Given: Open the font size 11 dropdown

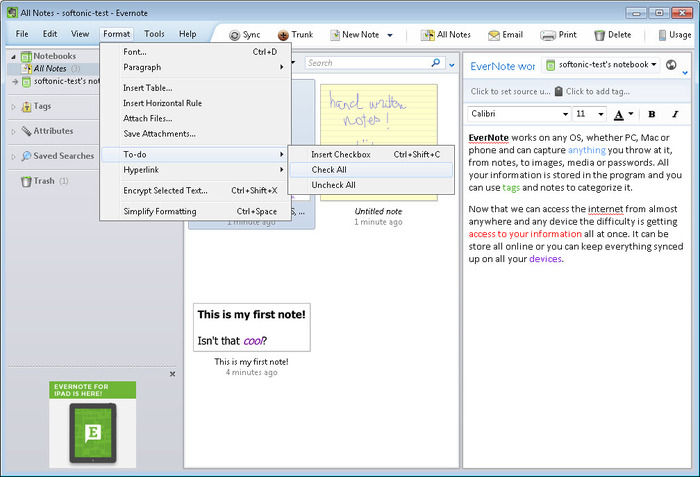Looking at the screenshot, I should pos(601,114).
